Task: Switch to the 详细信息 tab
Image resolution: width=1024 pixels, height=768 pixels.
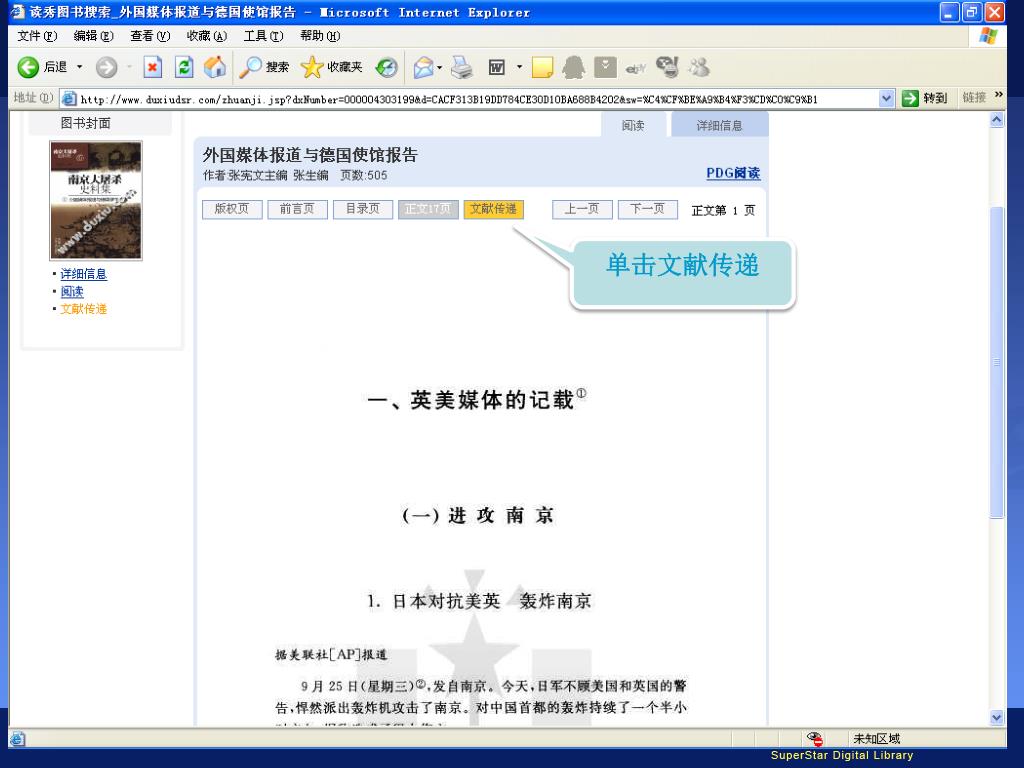Action: [x=719, y=125]
